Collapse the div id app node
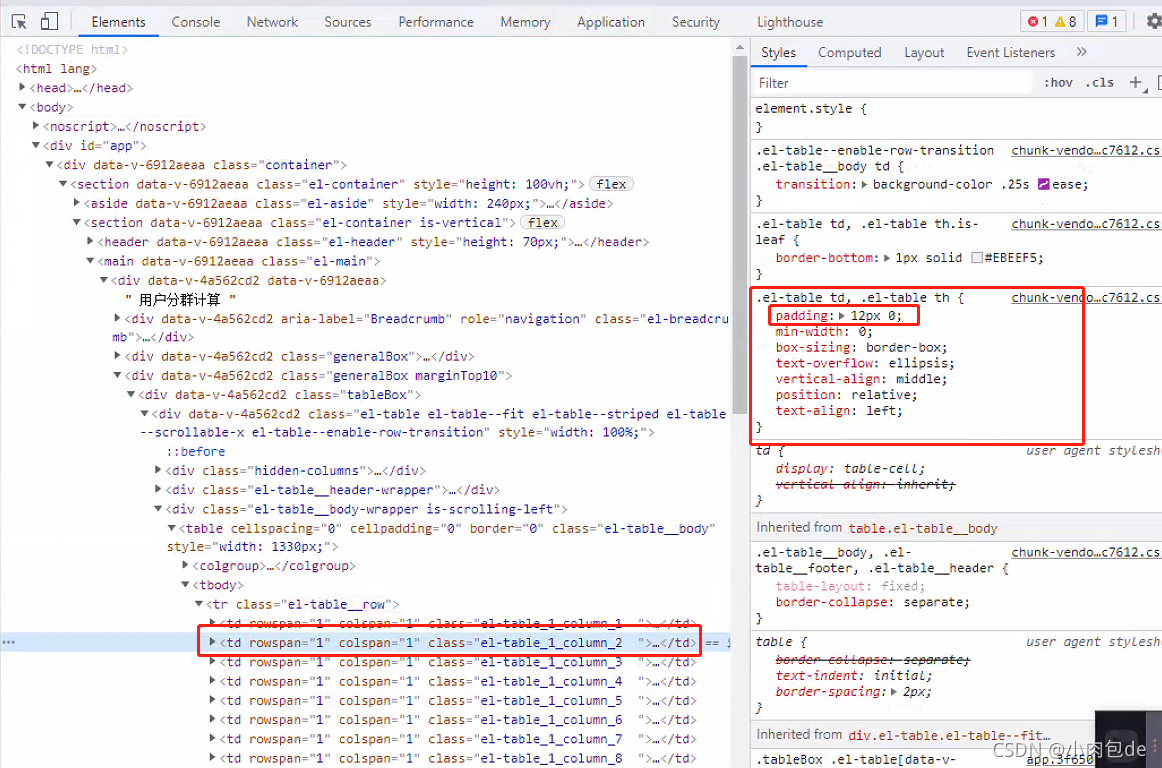The height and width of the screenshot is (768, 1162). click(36, 145)
